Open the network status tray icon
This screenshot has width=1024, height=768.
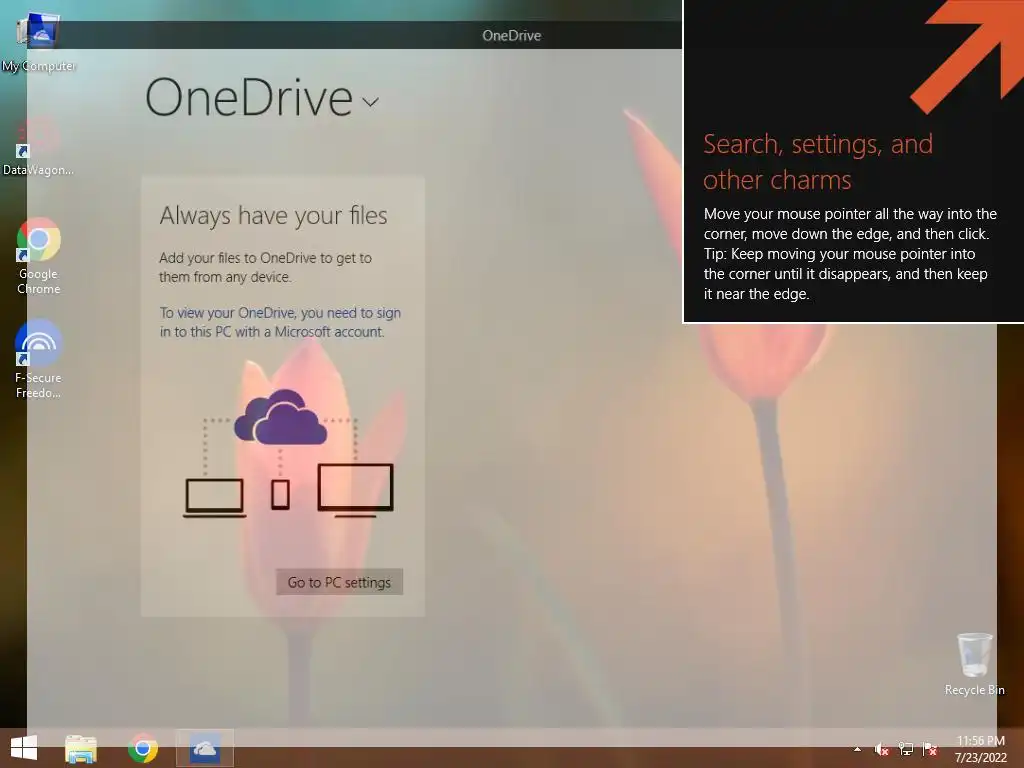coord(906,749)
